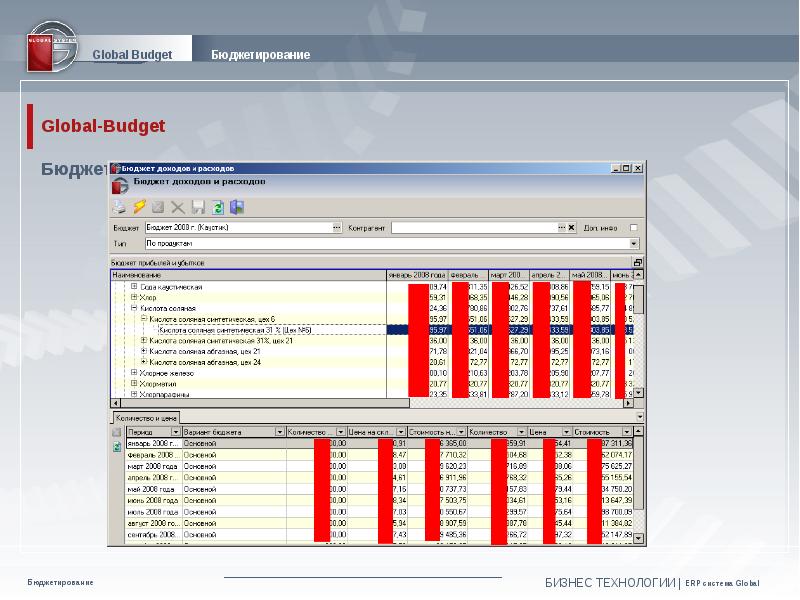Toggle the Доп. инфо checkbox
The image size is (800, 600).
633,228
